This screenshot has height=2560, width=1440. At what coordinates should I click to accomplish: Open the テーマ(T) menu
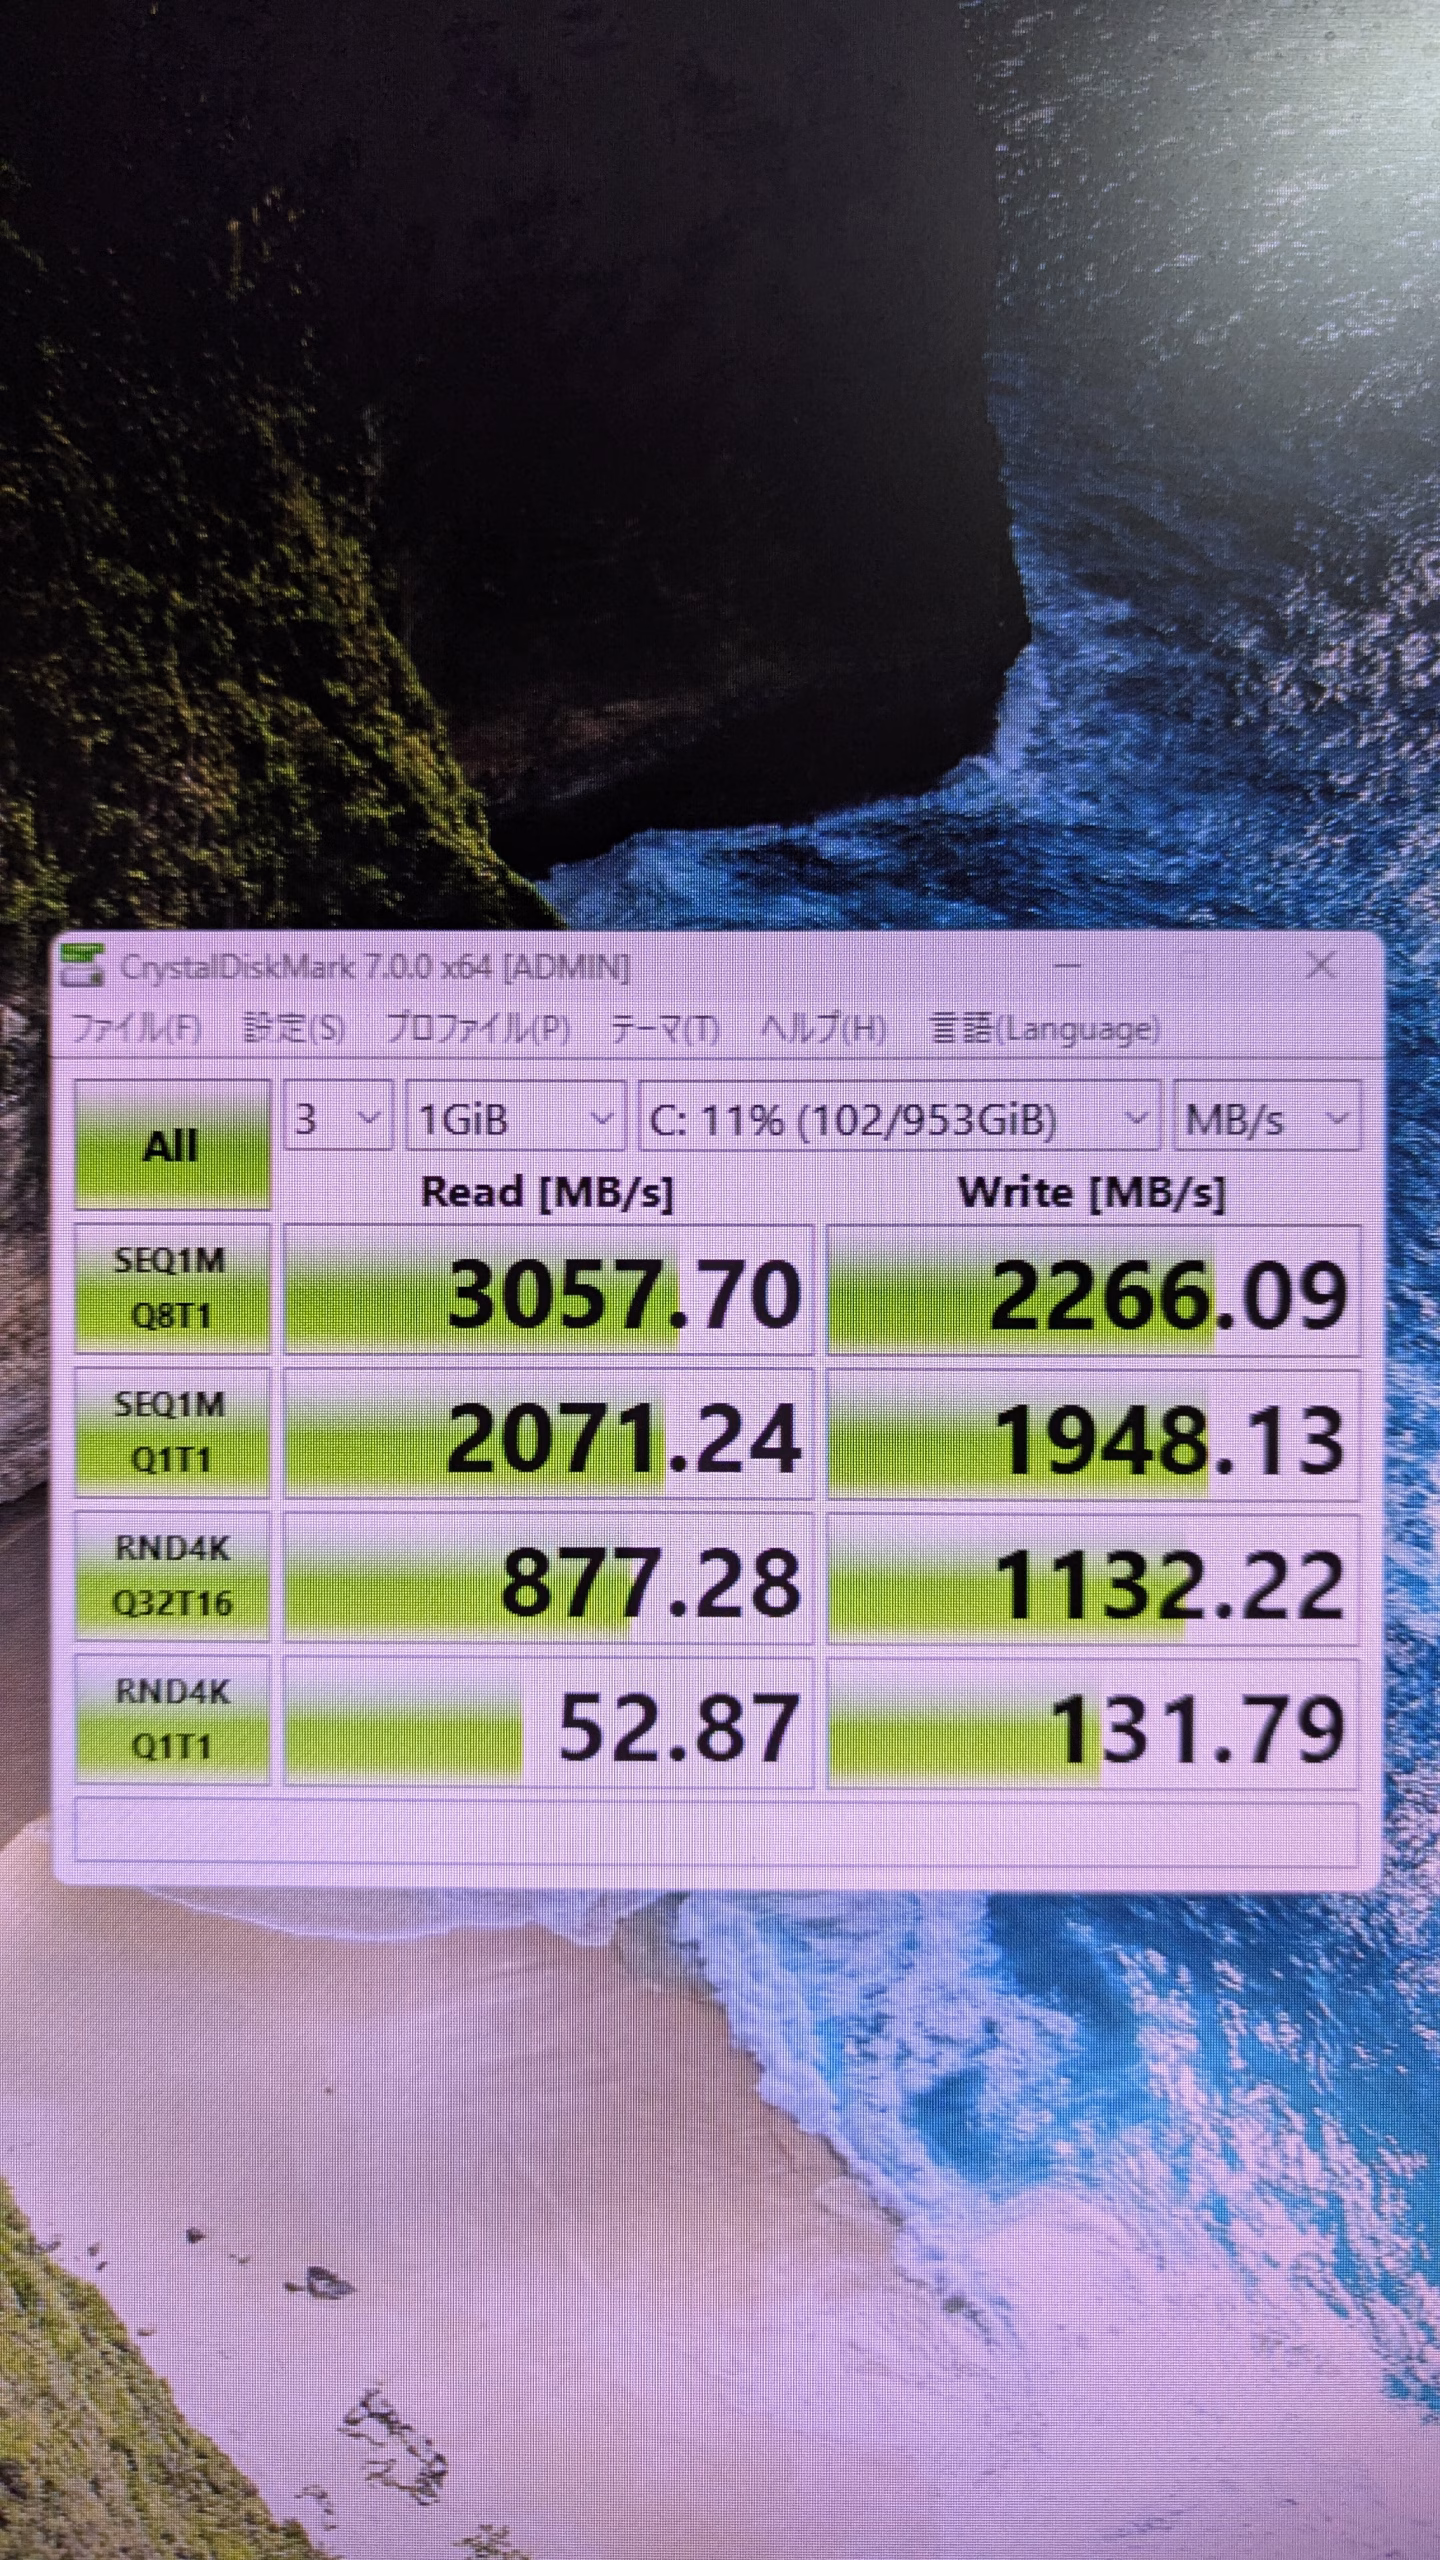(664, 1029)
